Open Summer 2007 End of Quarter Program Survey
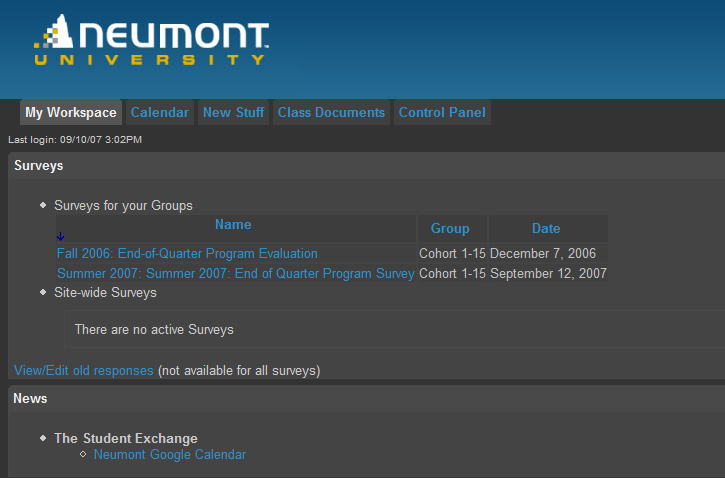Viewport: 725px width, 478px height. [235, 274]
